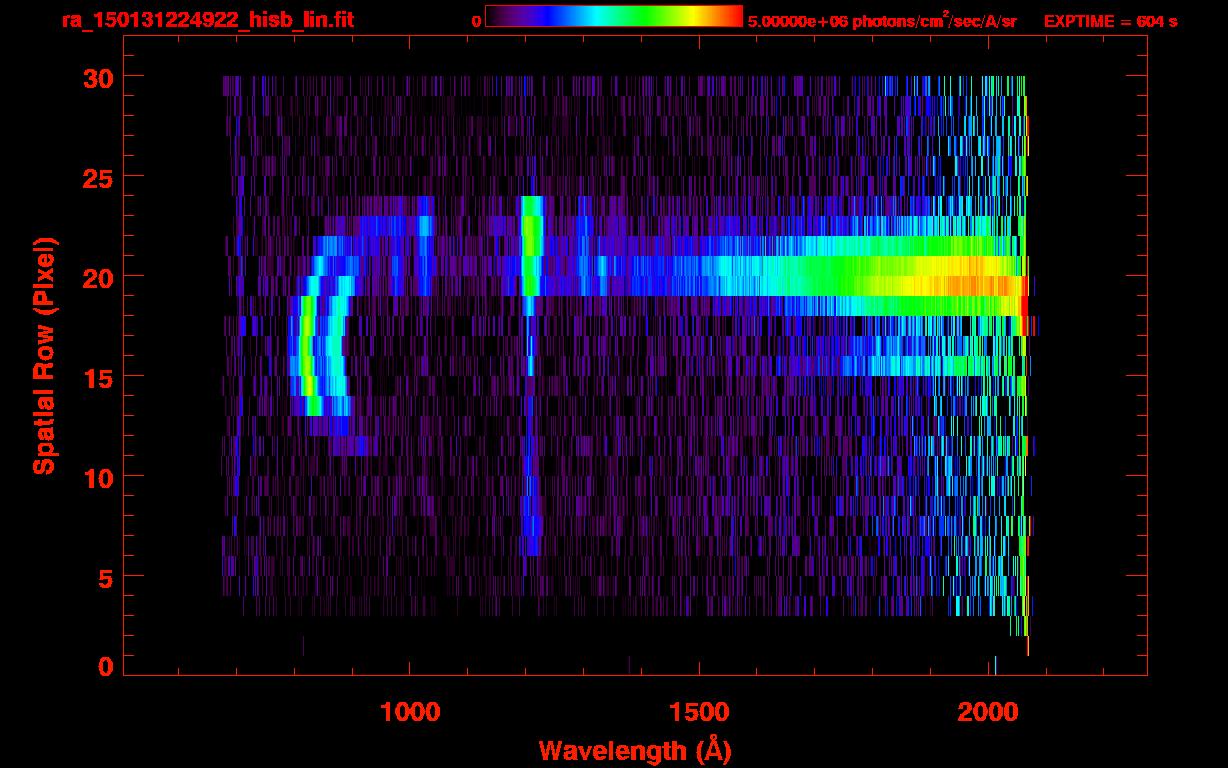
Task: Click the Spatial Row (Pixel) axis title
Action: coord(44,355)
